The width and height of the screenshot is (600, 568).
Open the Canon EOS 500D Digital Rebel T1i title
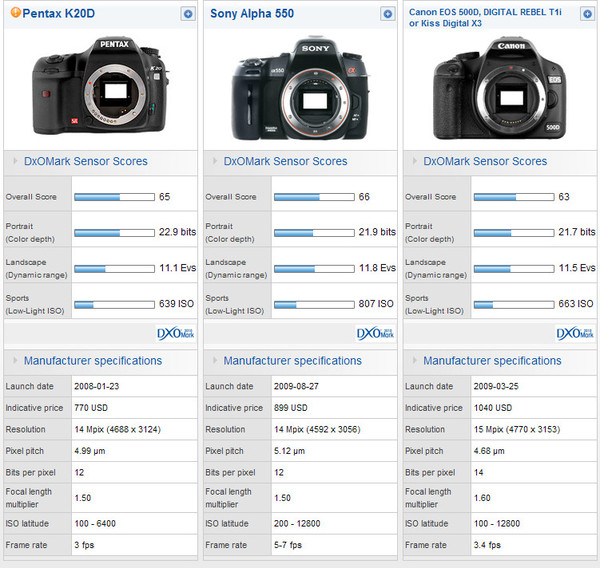[485, 18]
